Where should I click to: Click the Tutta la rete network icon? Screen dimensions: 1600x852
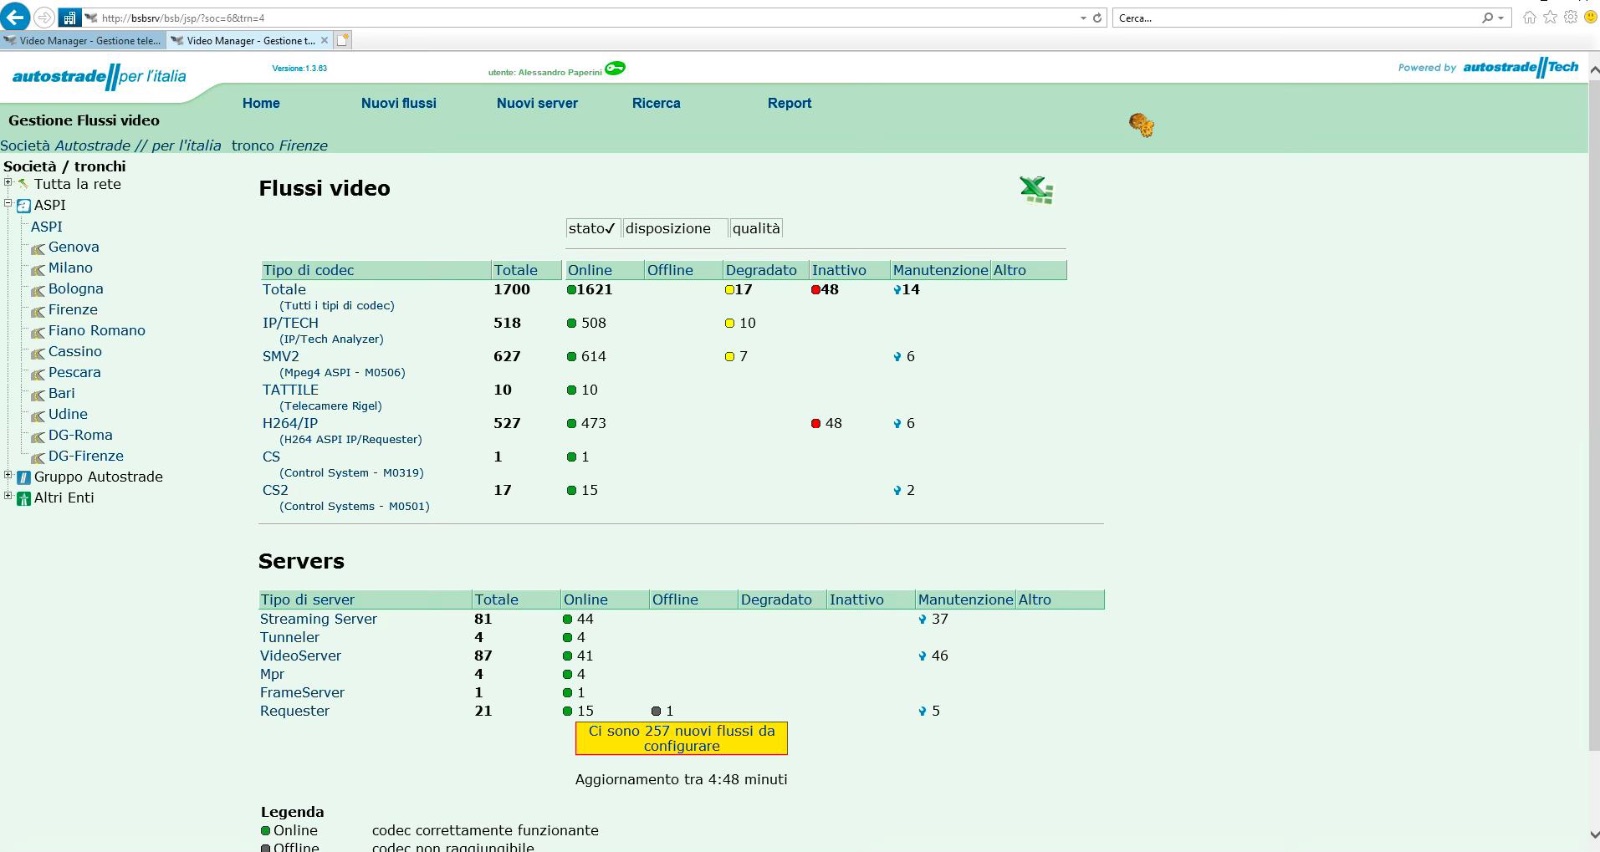(23, 184)
